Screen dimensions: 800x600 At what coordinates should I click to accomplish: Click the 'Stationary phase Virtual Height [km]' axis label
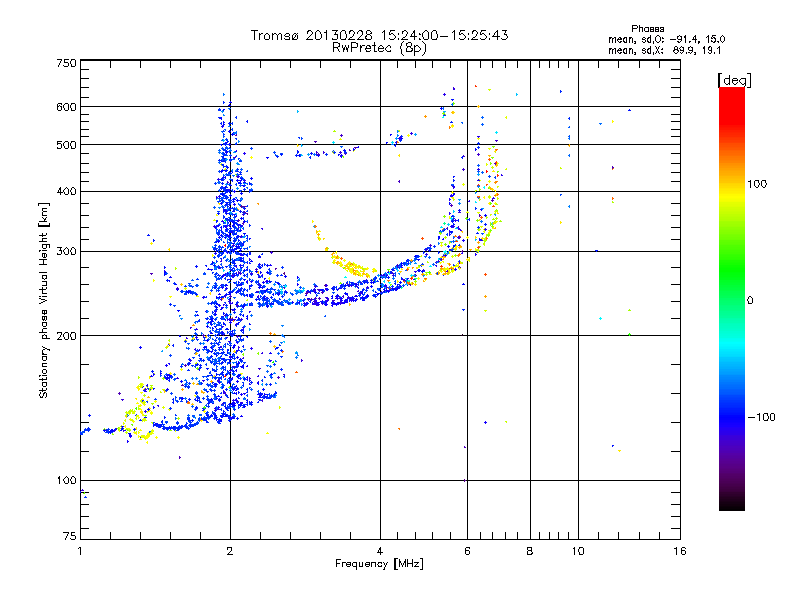43,301
